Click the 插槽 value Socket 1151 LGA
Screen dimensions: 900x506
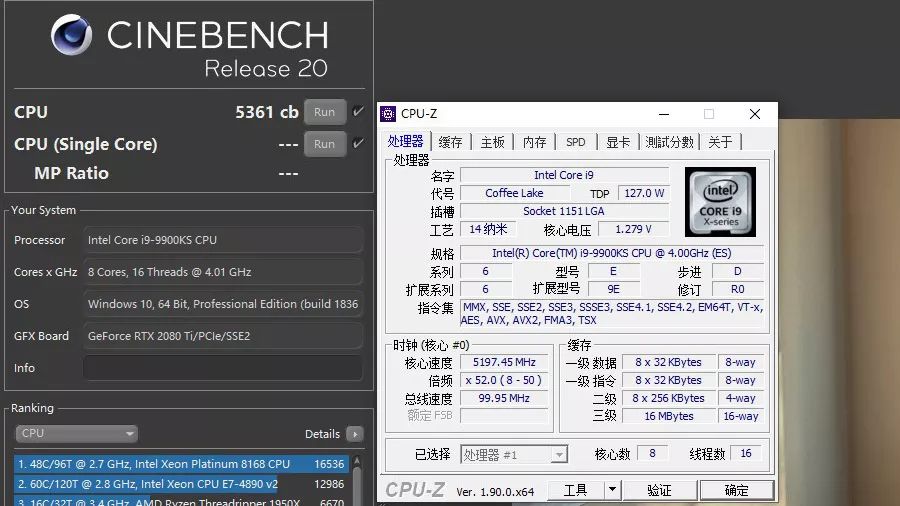[564, 211]
